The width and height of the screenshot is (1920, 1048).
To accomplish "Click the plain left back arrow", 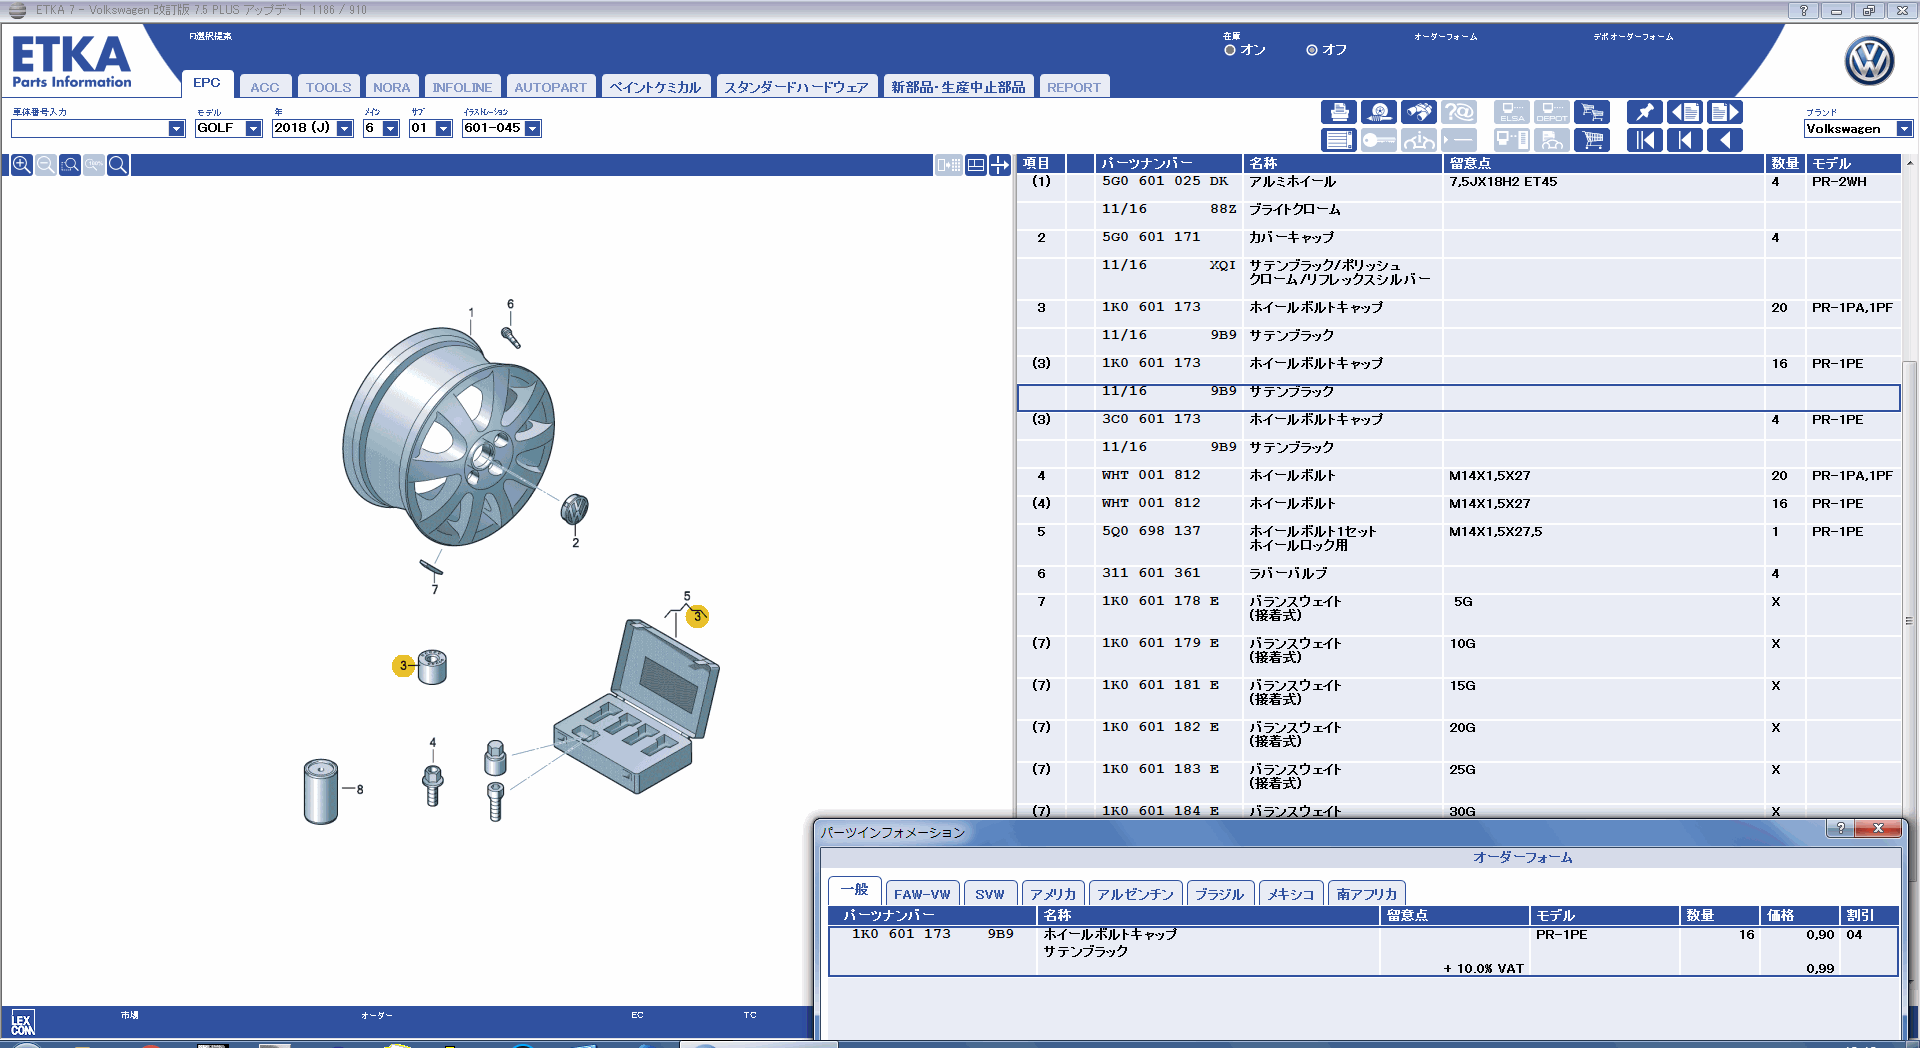I will tap(1724, 140).
